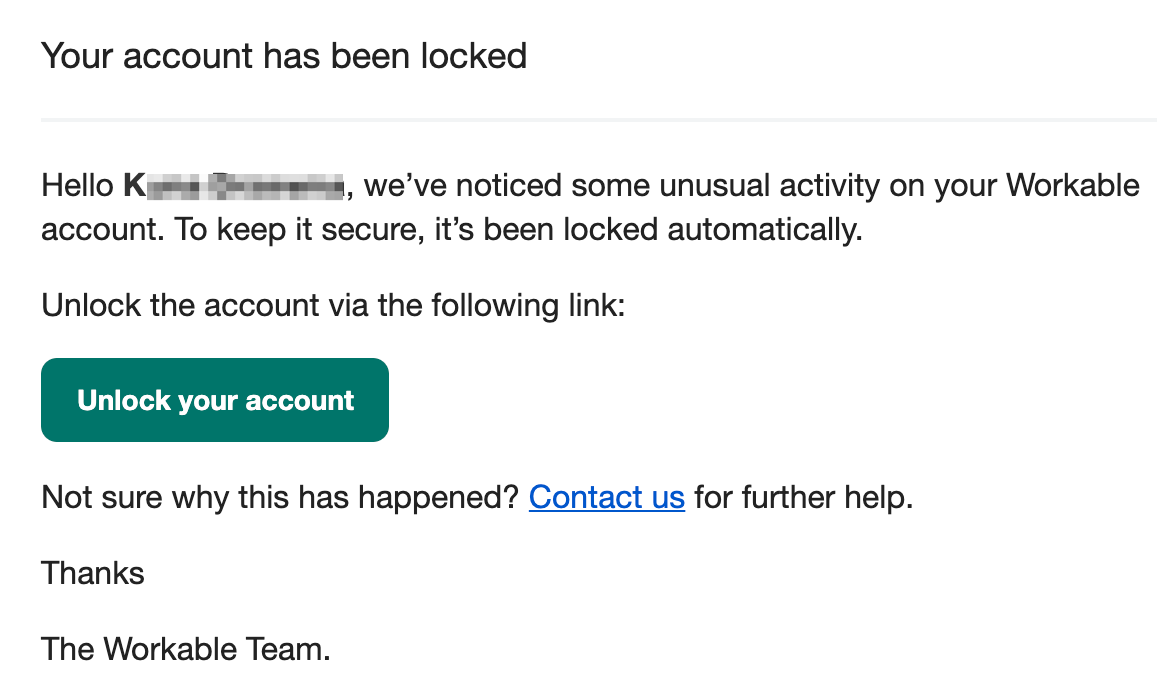Click the green Unlock your account button

215,400
